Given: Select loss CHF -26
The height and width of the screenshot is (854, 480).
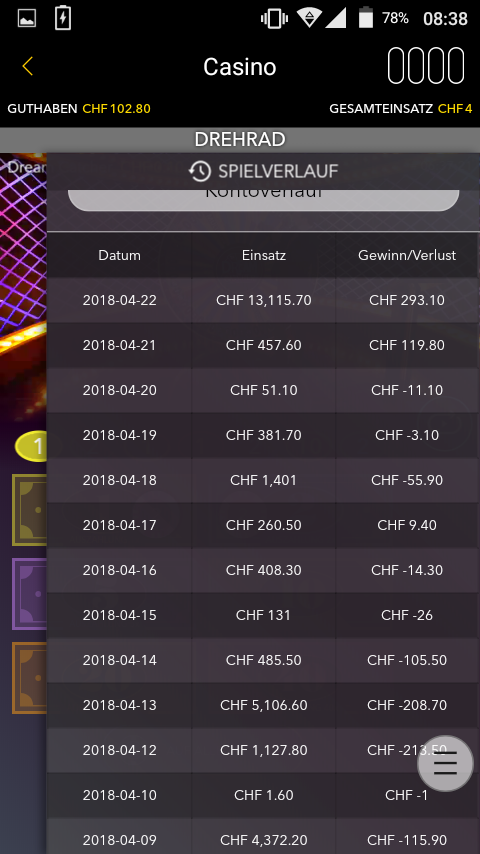Looking at the screenshot, I should click(x=407, y=615).
